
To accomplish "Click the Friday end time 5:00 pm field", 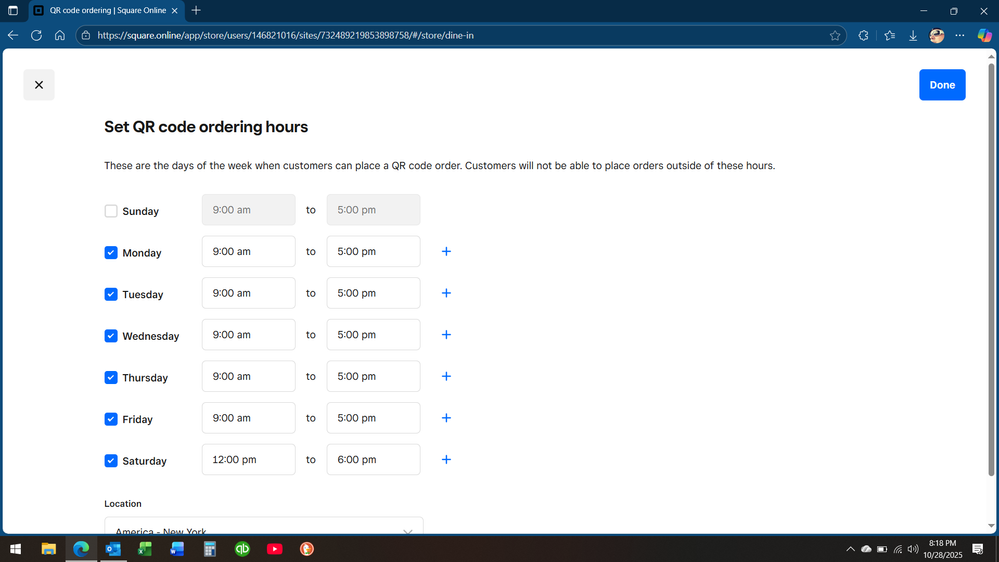I will pyautogui.click(x=373, y=418).
